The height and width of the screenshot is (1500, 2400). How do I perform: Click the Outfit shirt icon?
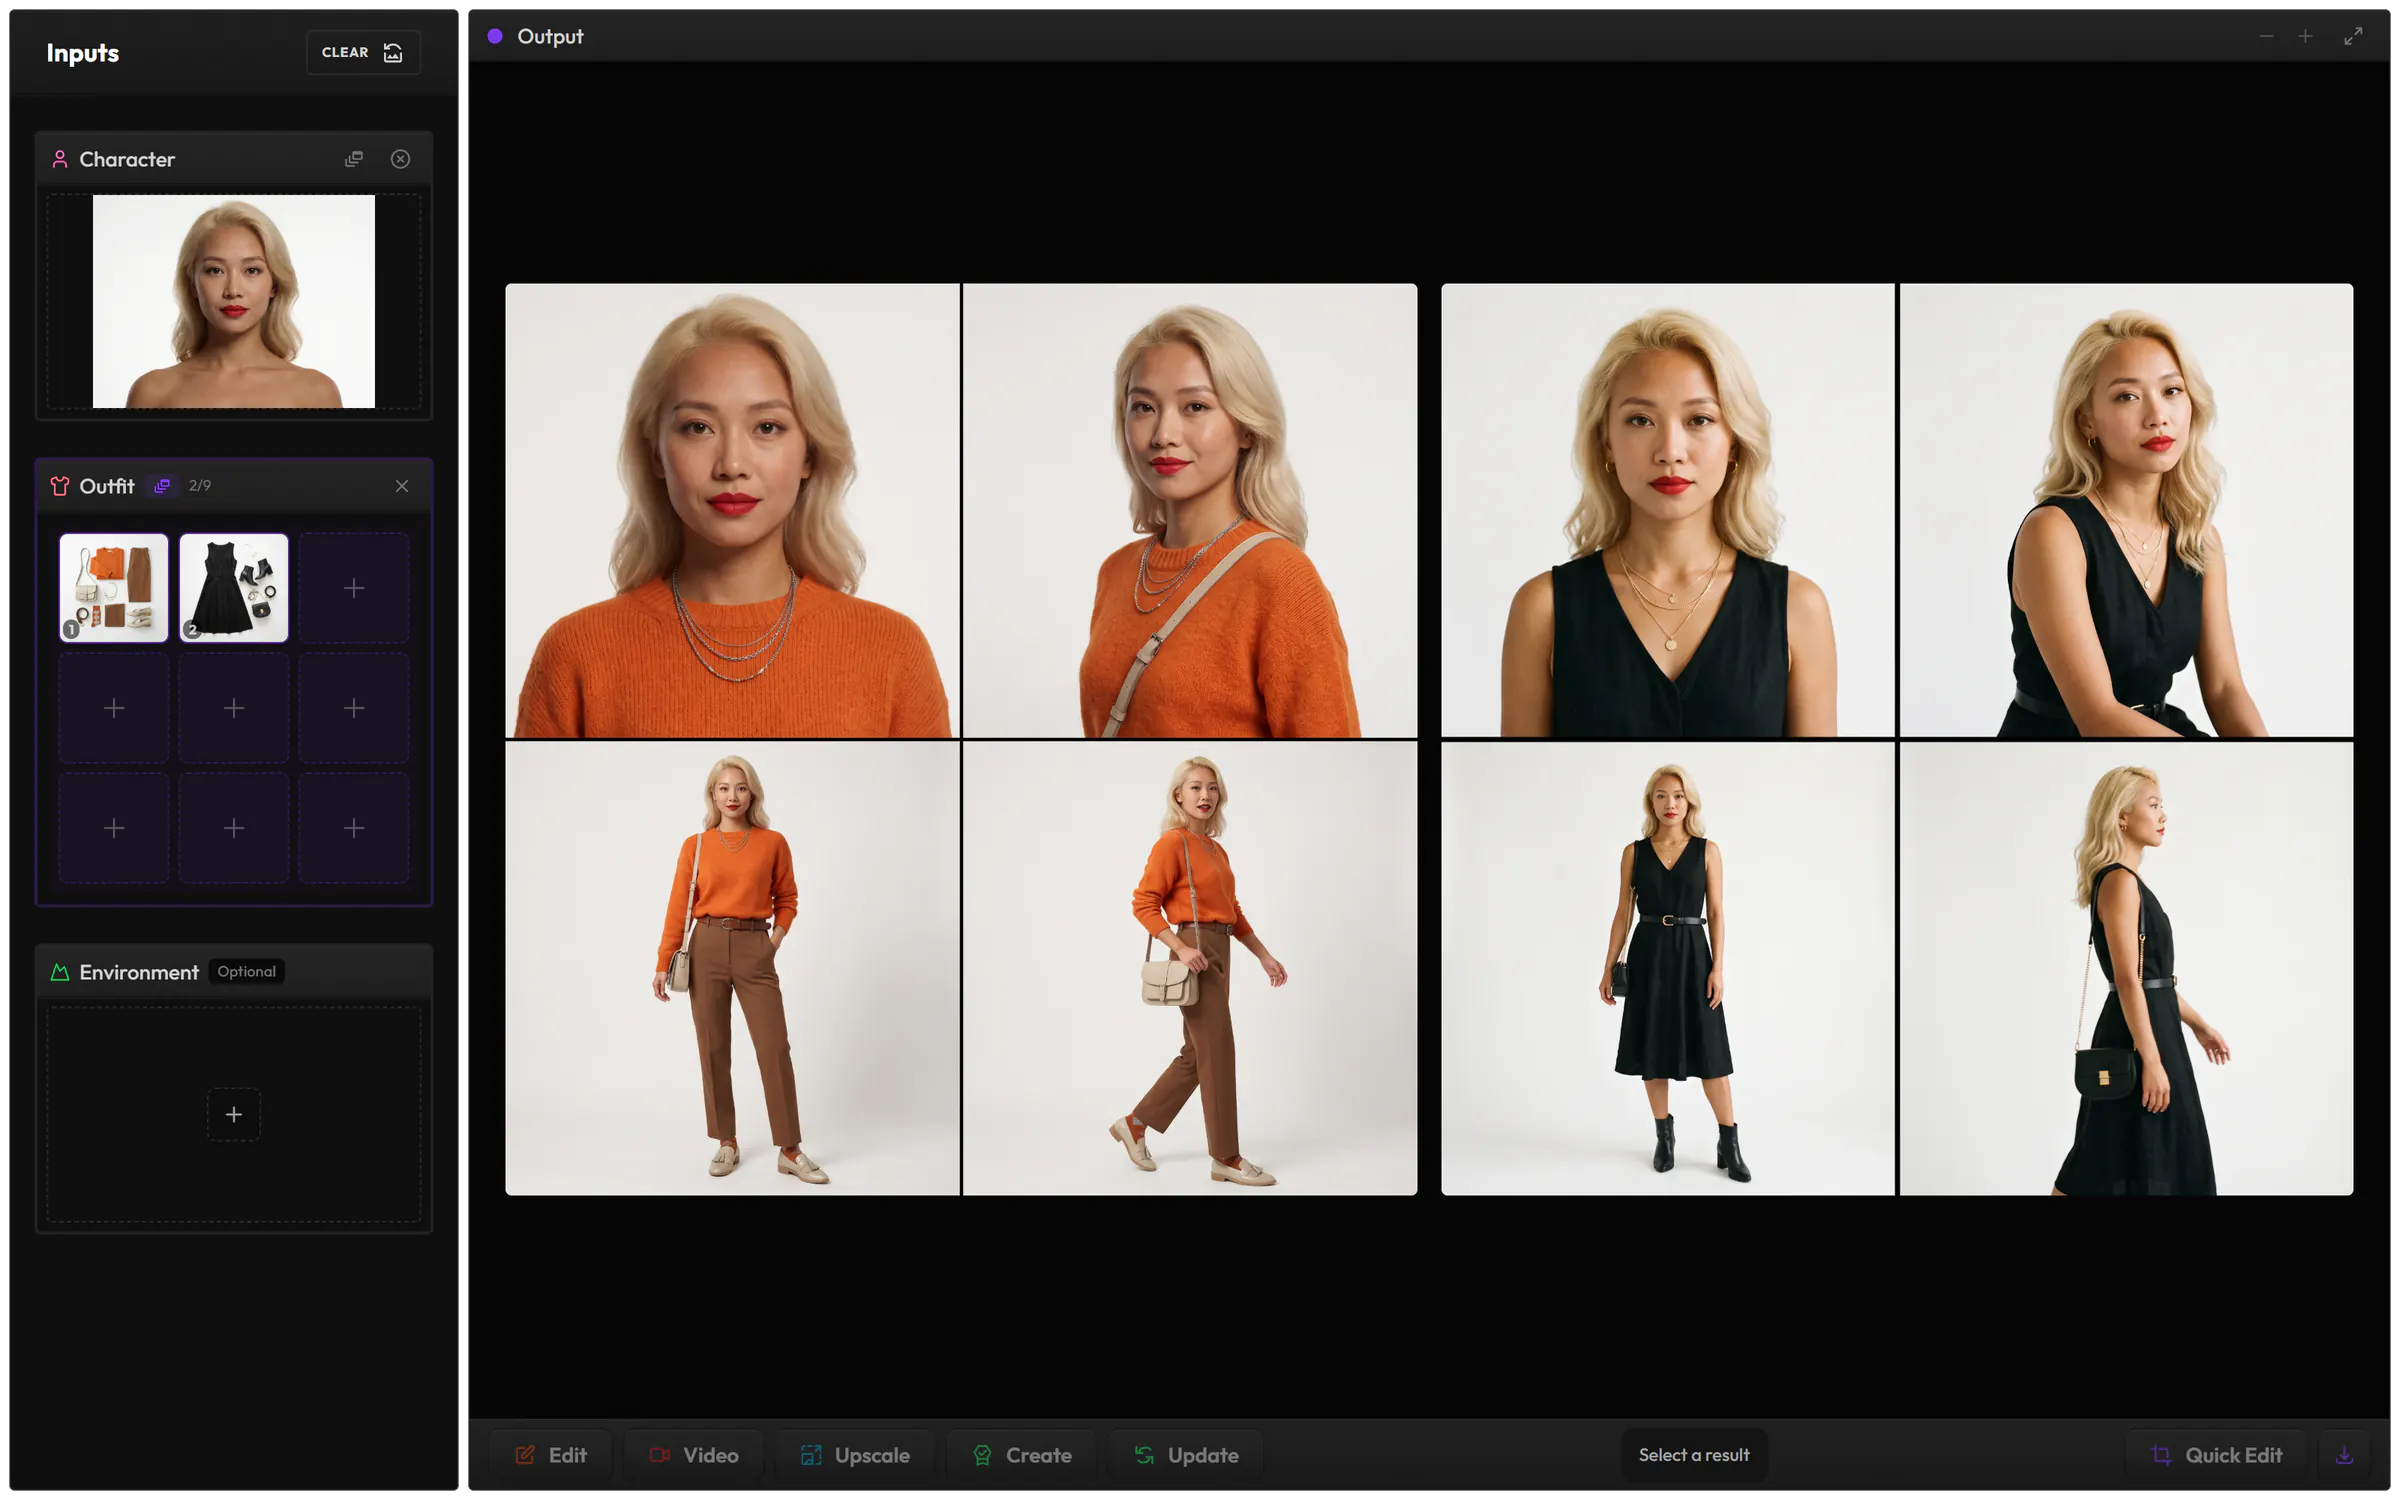point(60,486)
